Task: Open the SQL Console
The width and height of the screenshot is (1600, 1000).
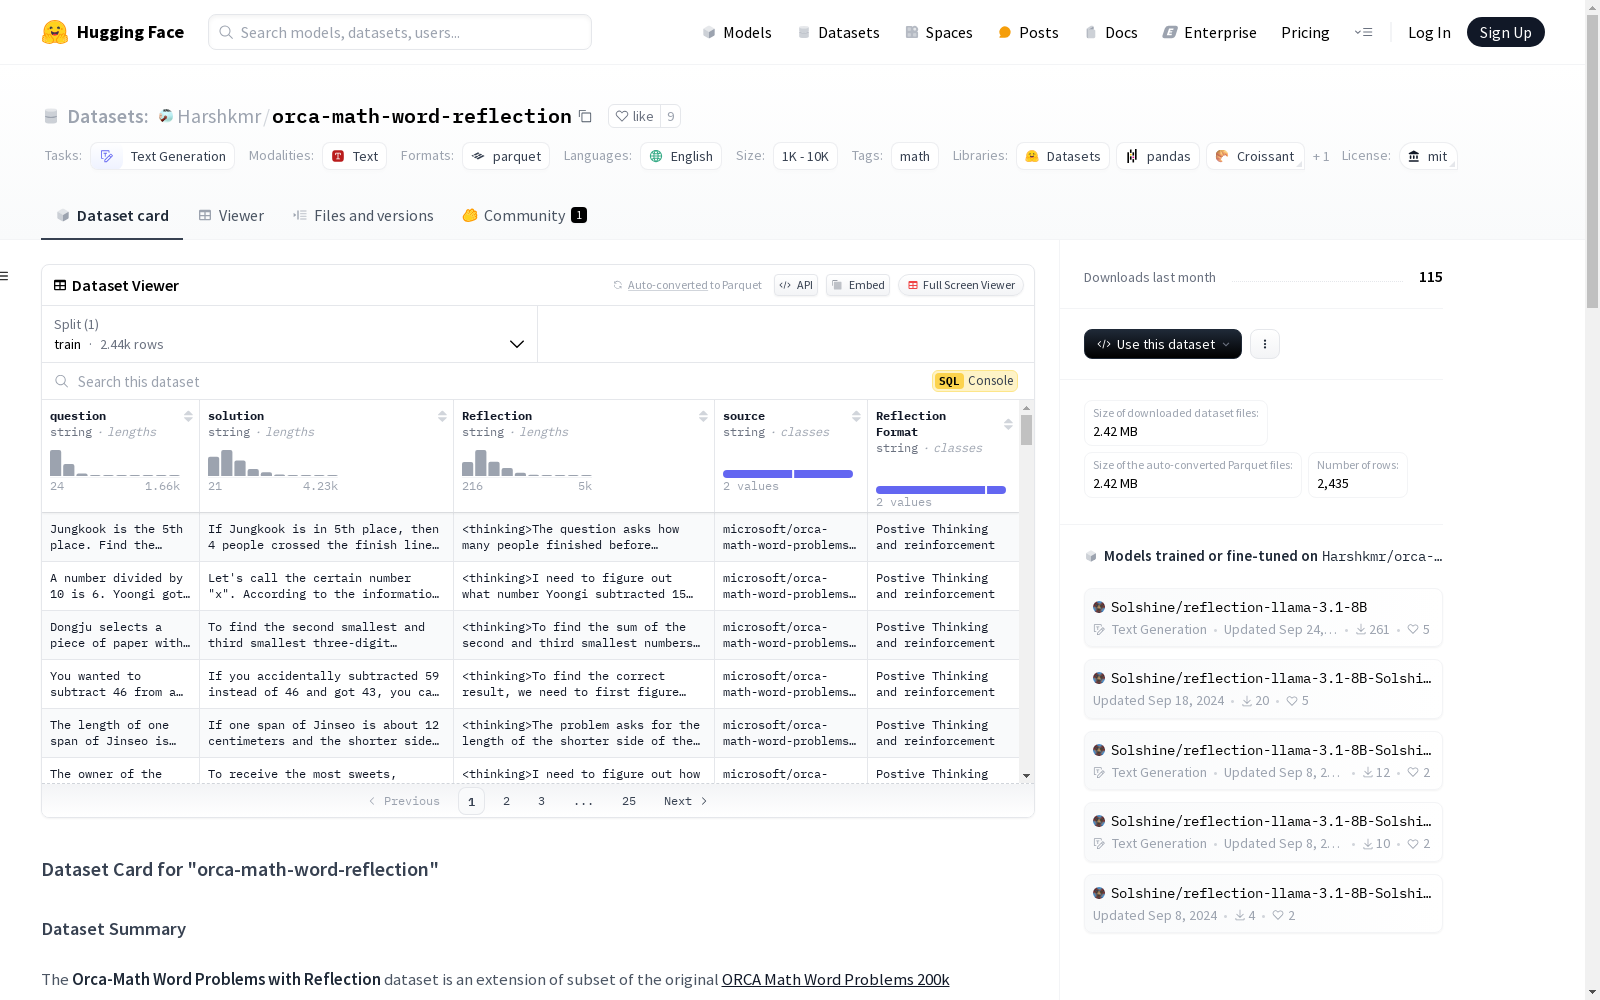Action: (x=975, y=381)
